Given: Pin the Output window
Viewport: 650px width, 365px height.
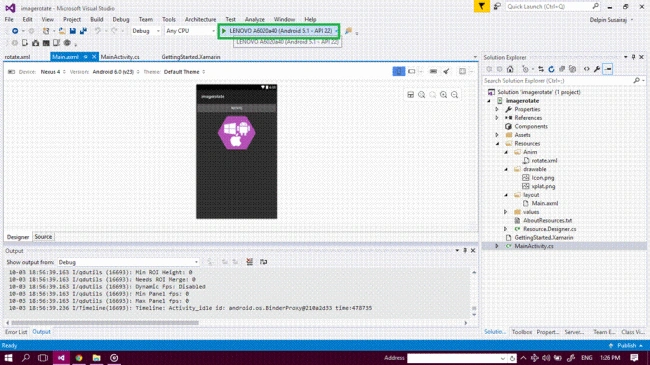Looking at the screenshot, I should (x=465, y=251).
